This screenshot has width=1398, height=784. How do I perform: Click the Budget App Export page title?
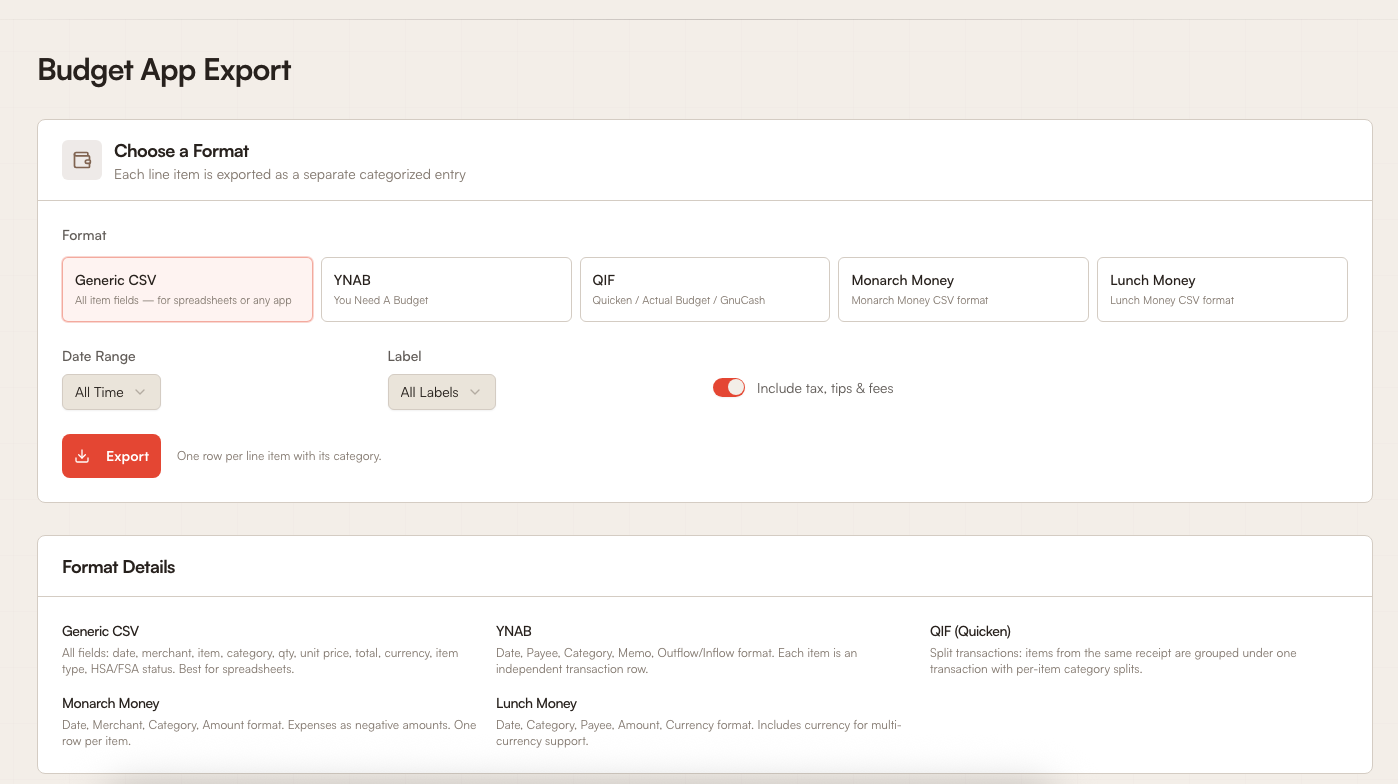(x=164, y=70)
